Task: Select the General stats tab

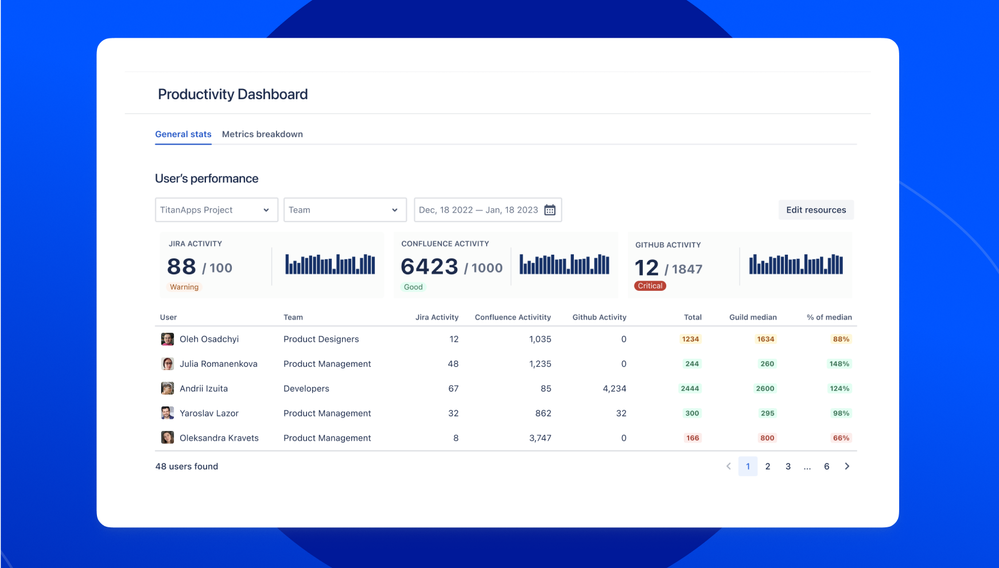Action: click(x=183, y=134)
